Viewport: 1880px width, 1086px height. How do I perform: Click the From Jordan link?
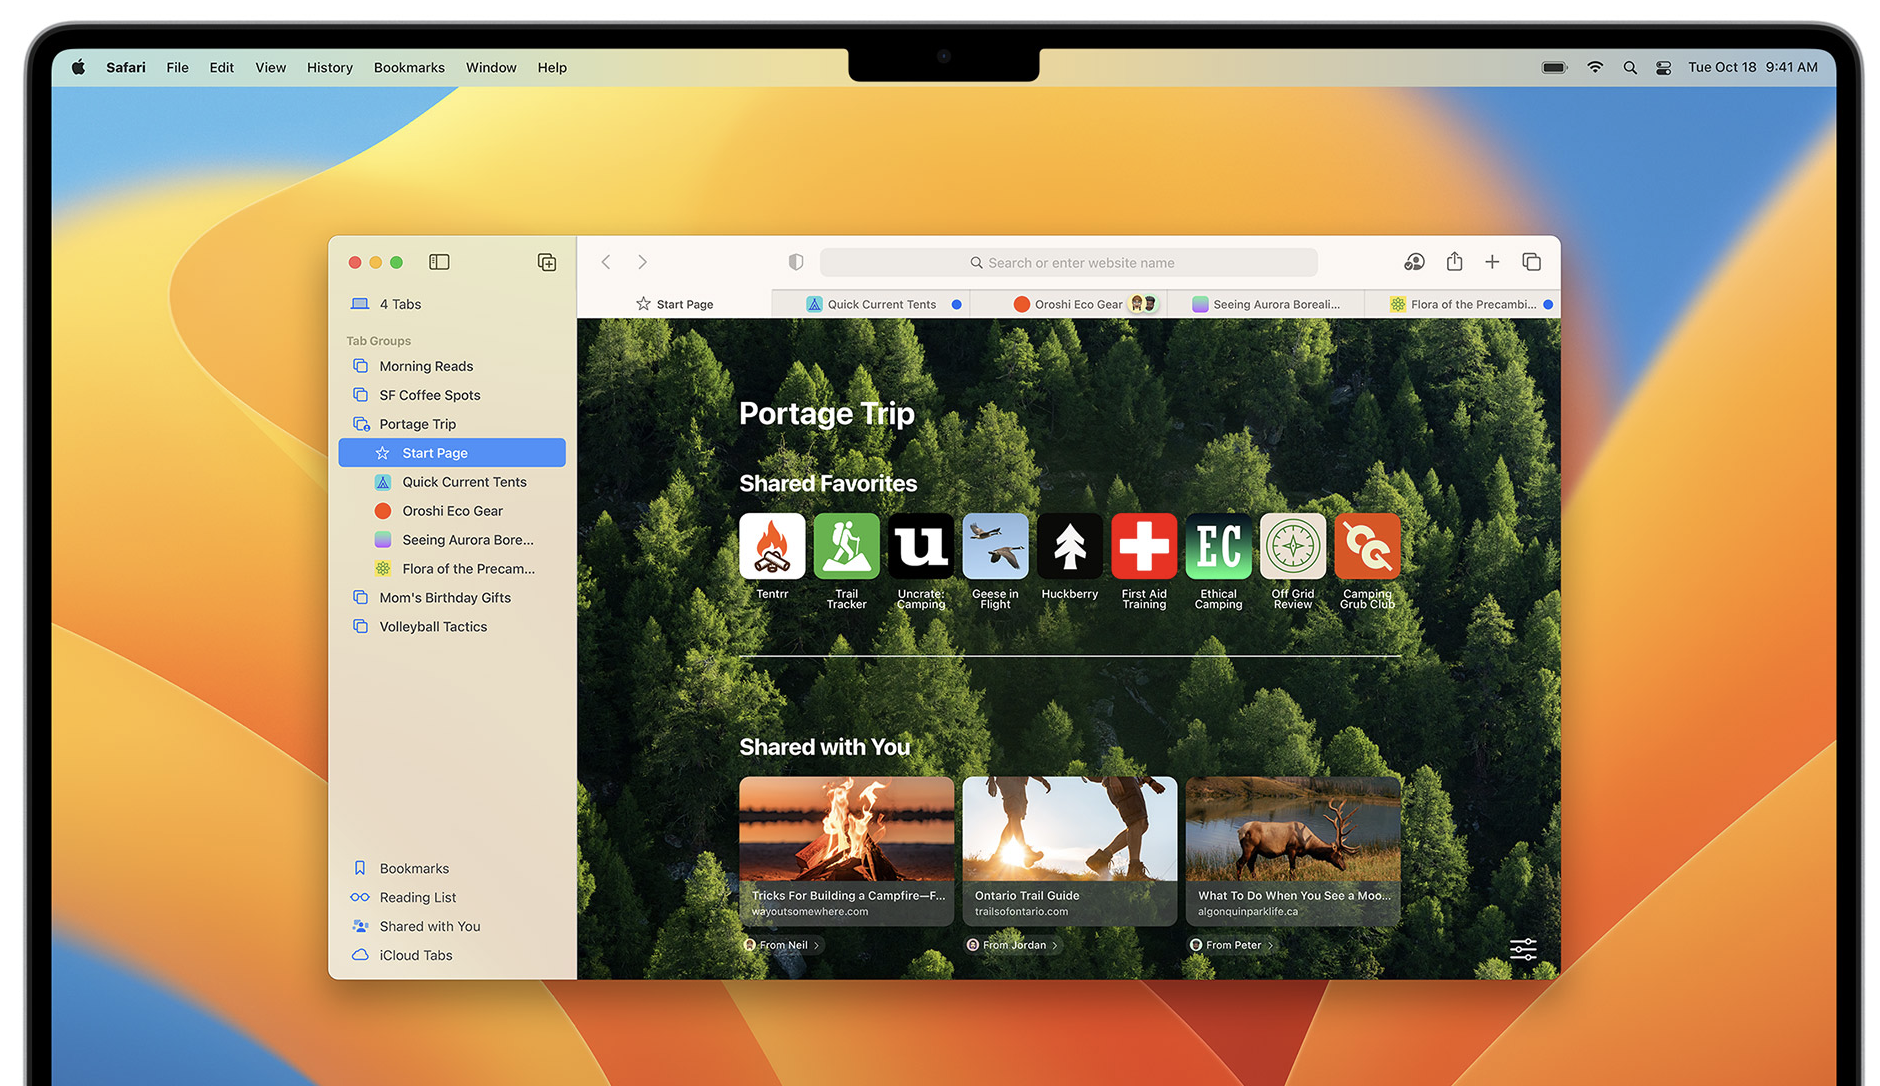1012,945
